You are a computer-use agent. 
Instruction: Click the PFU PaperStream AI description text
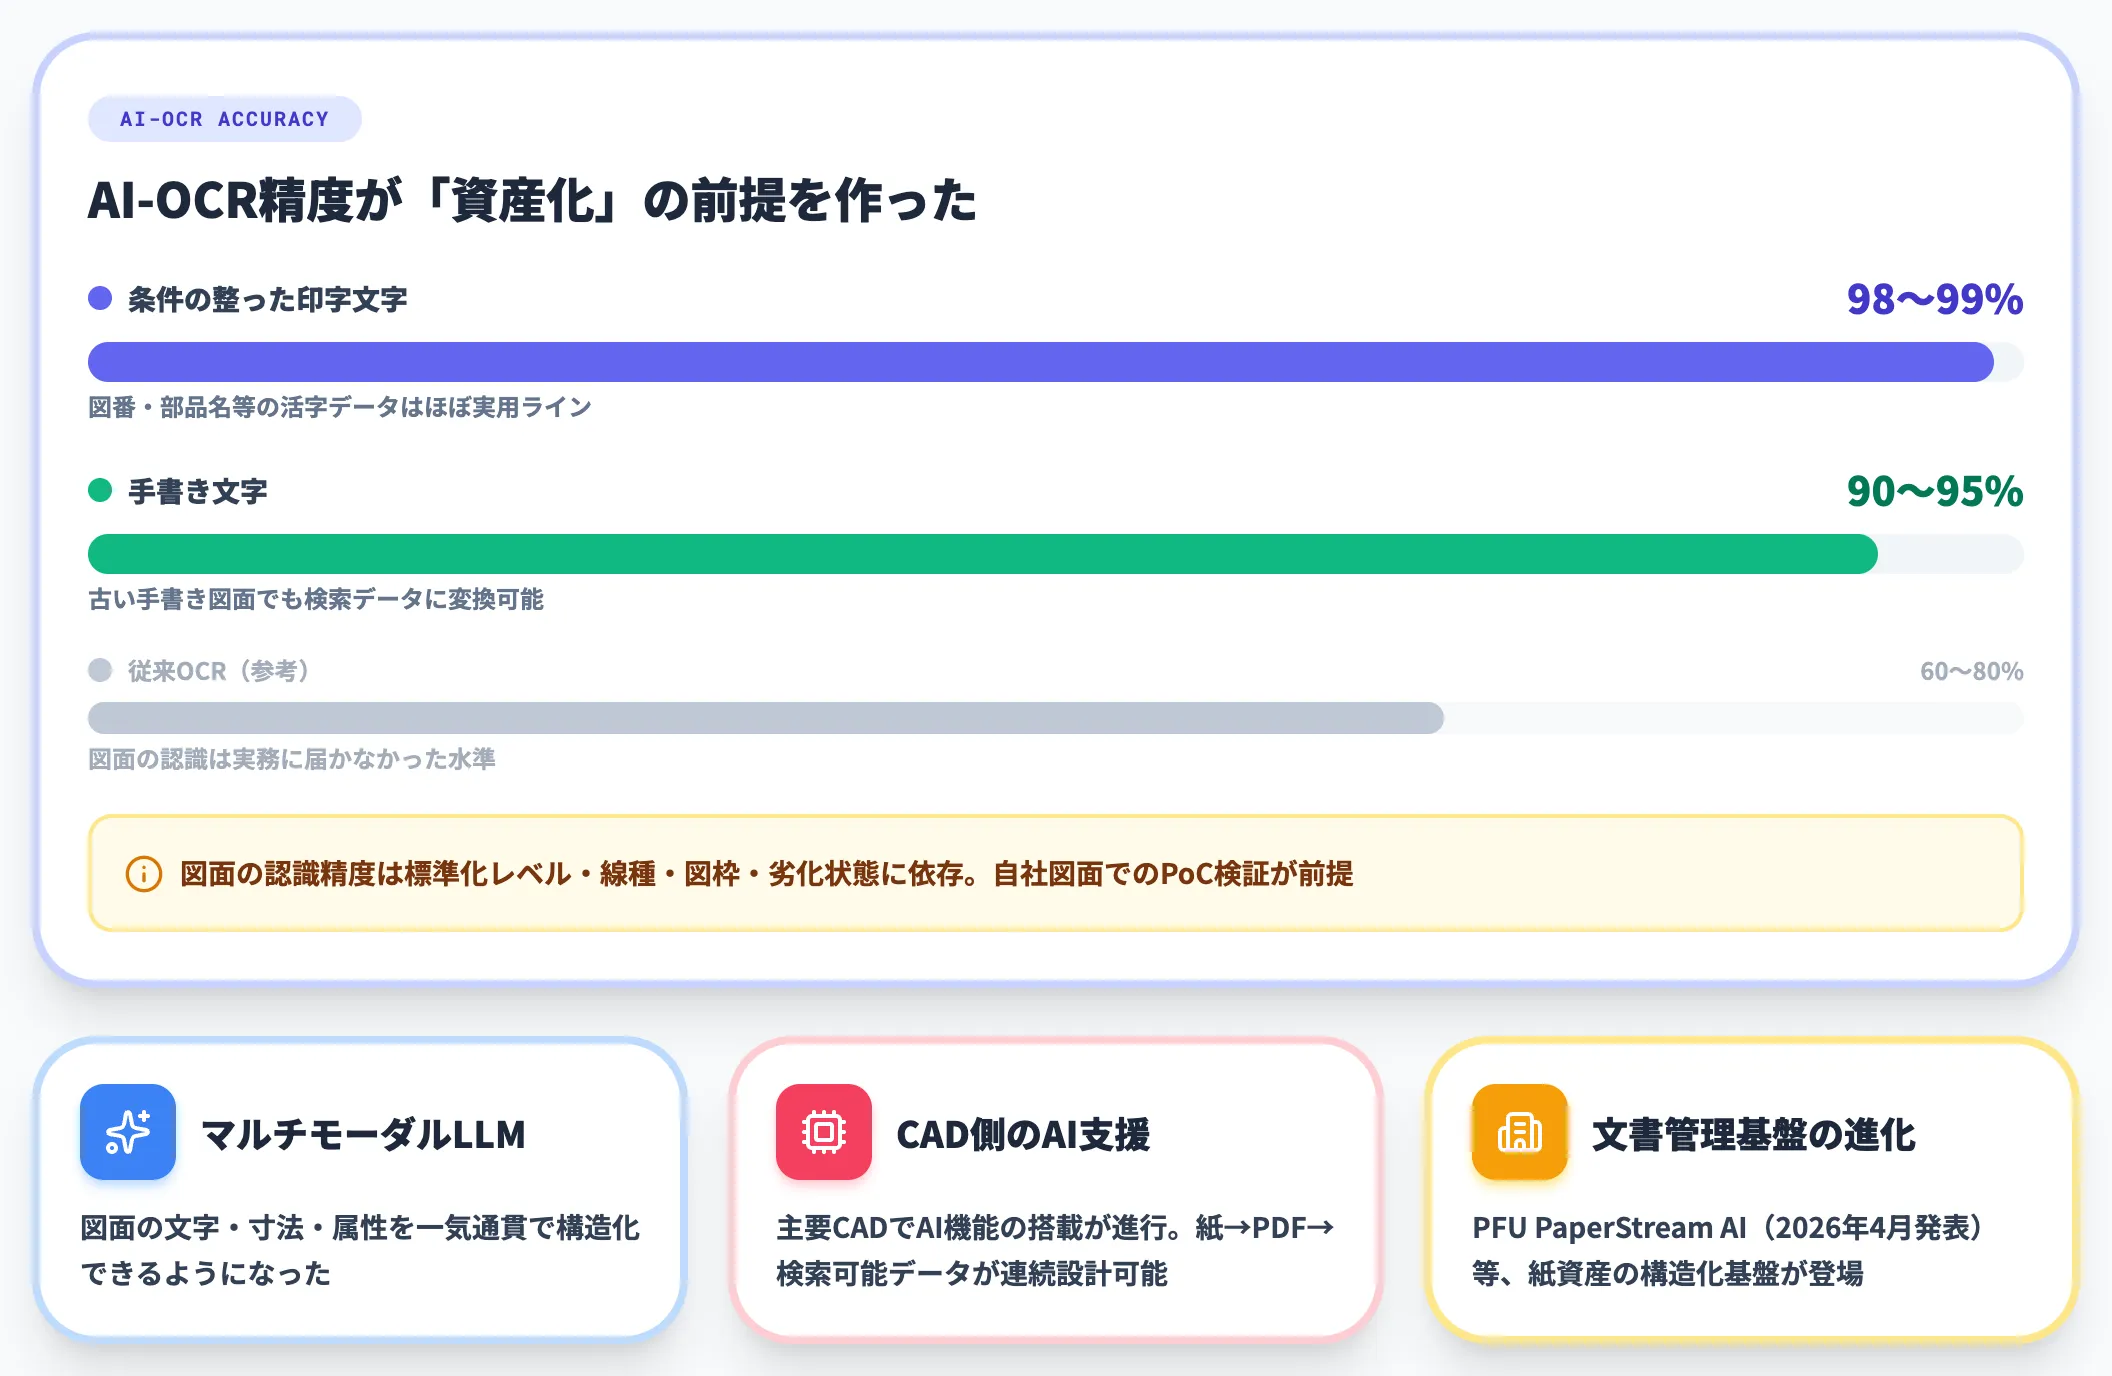coord(1730,1250)
